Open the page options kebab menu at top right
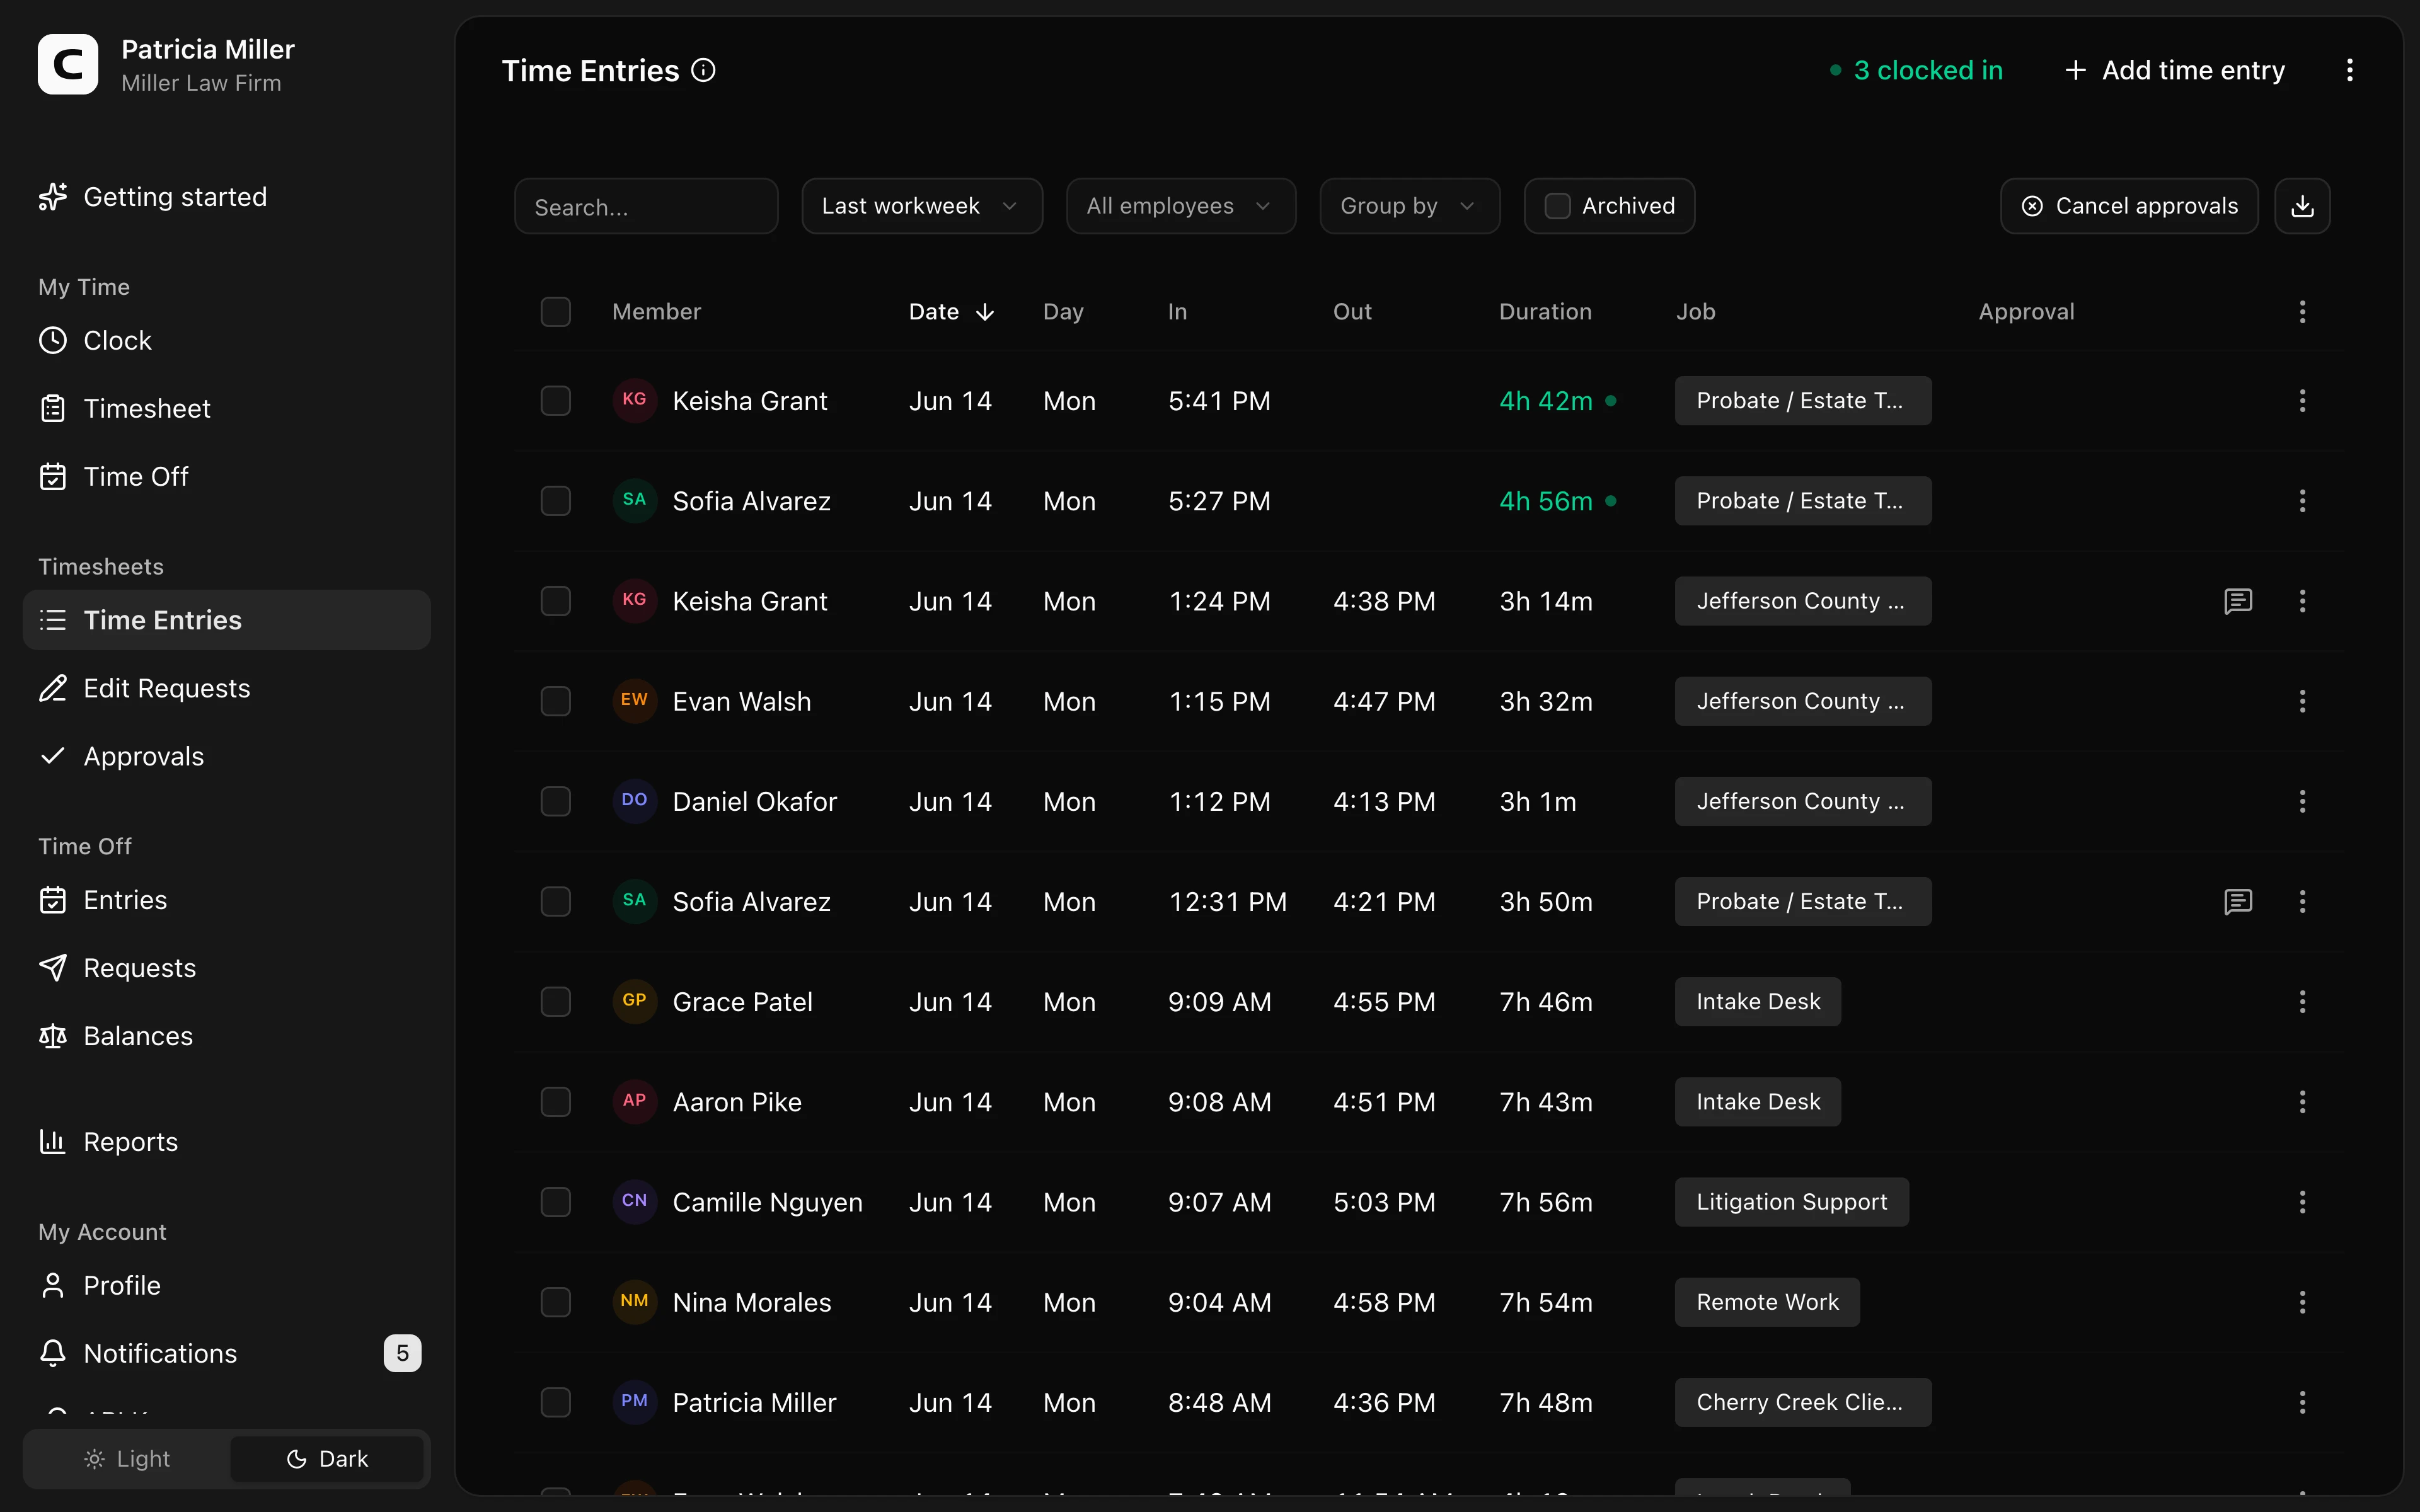Image resolution: width=2420 pixels, height=1512 pixels. click(x=2350, y=70)
